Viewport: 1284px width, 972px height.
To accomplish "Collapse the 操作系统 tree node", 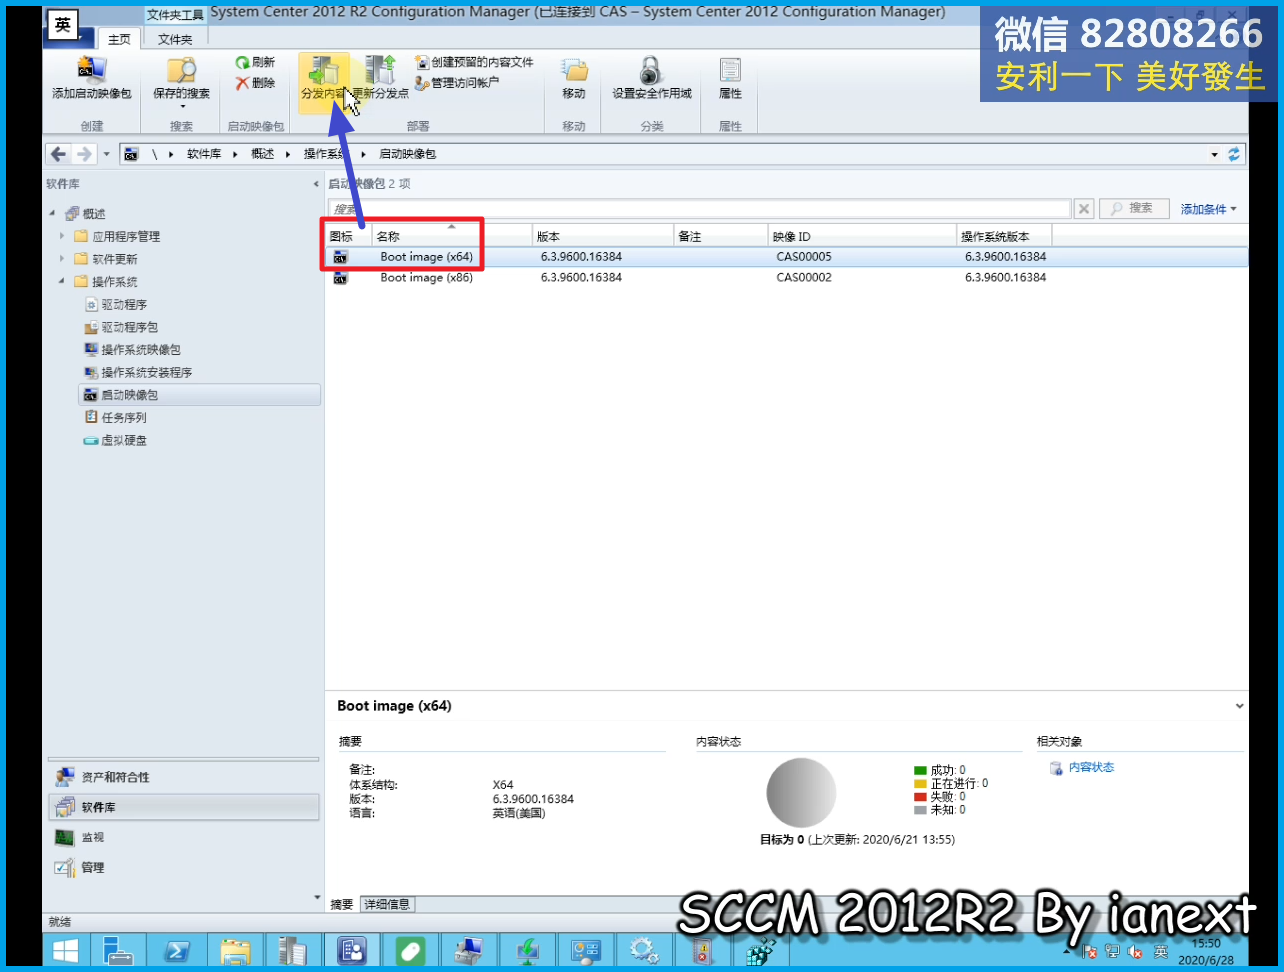I will pos(62,282).
